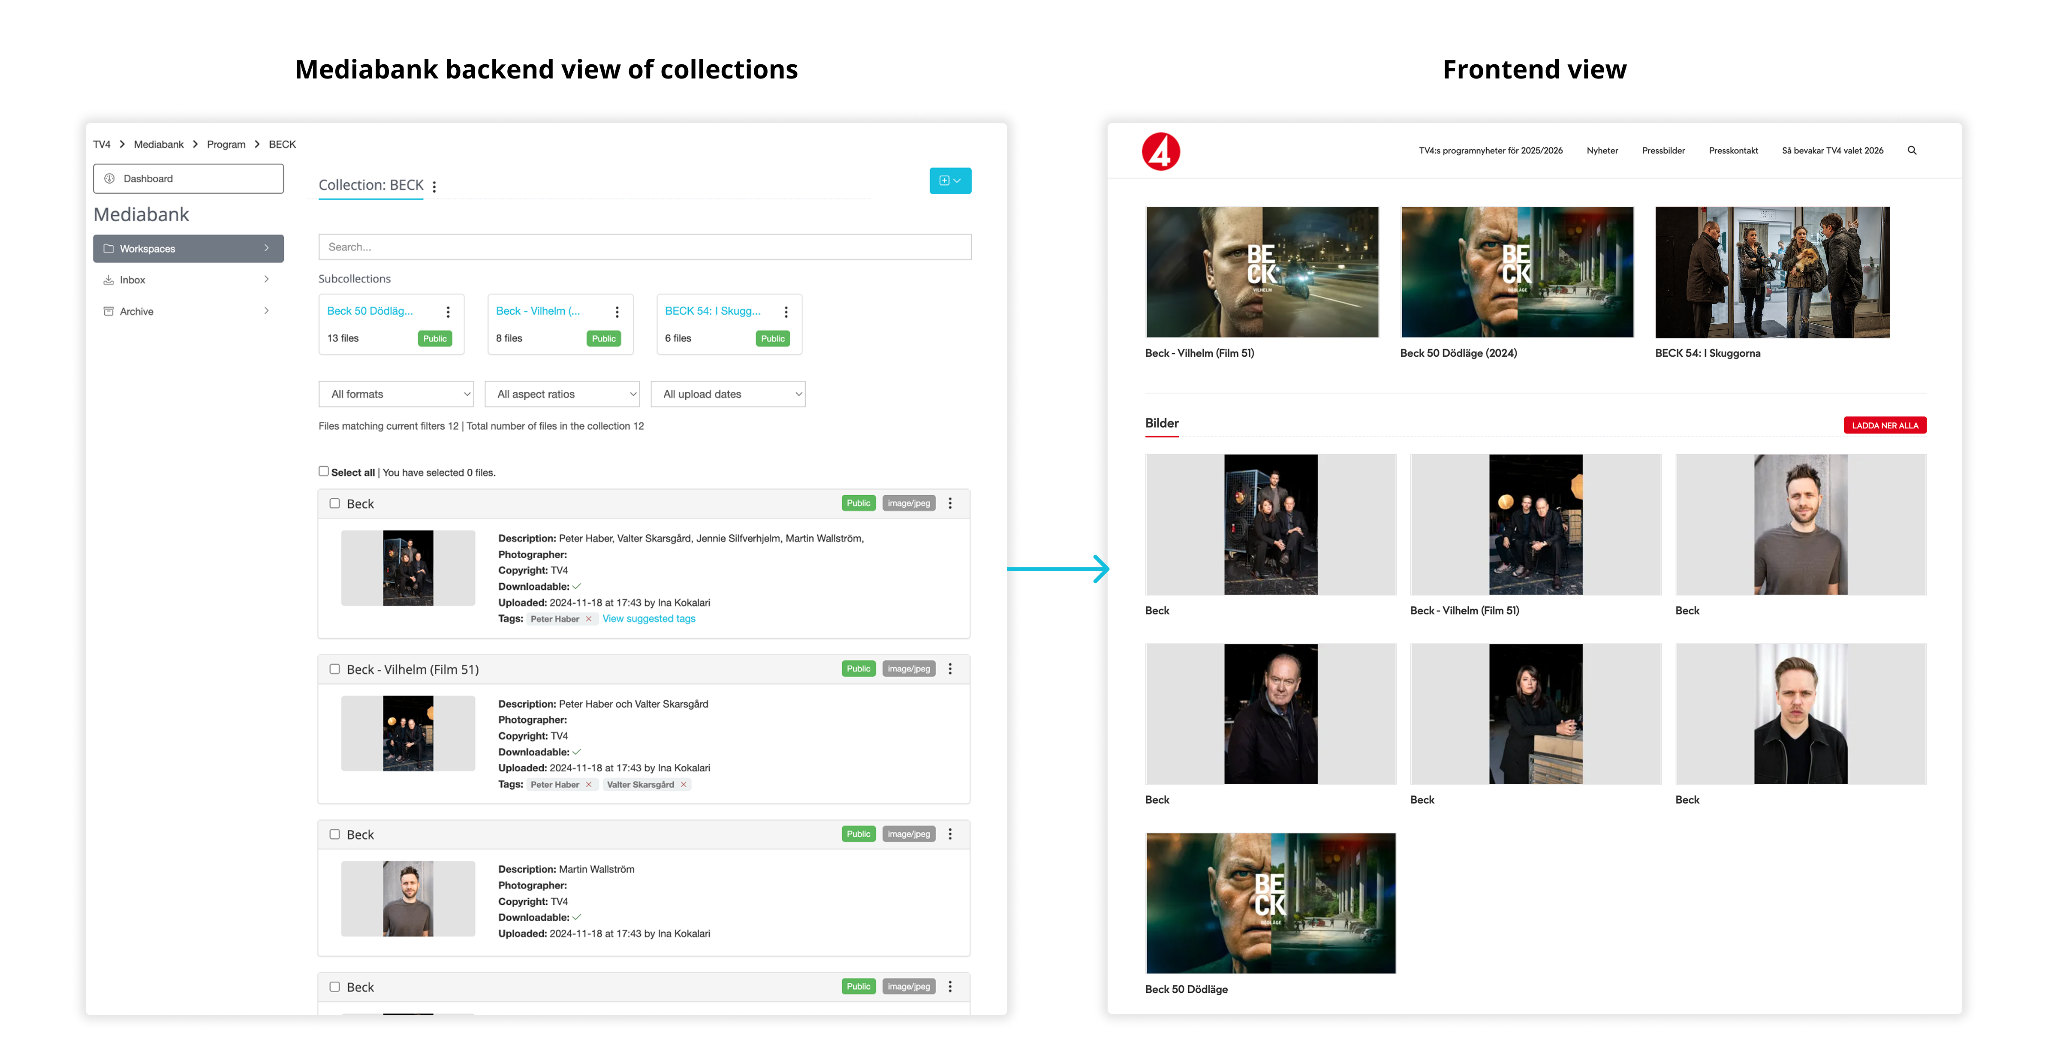The width and height of the screenshot is (2048, 1062).
Task: Select Inbox in the Mediabank sidebar
Action: 133,280
